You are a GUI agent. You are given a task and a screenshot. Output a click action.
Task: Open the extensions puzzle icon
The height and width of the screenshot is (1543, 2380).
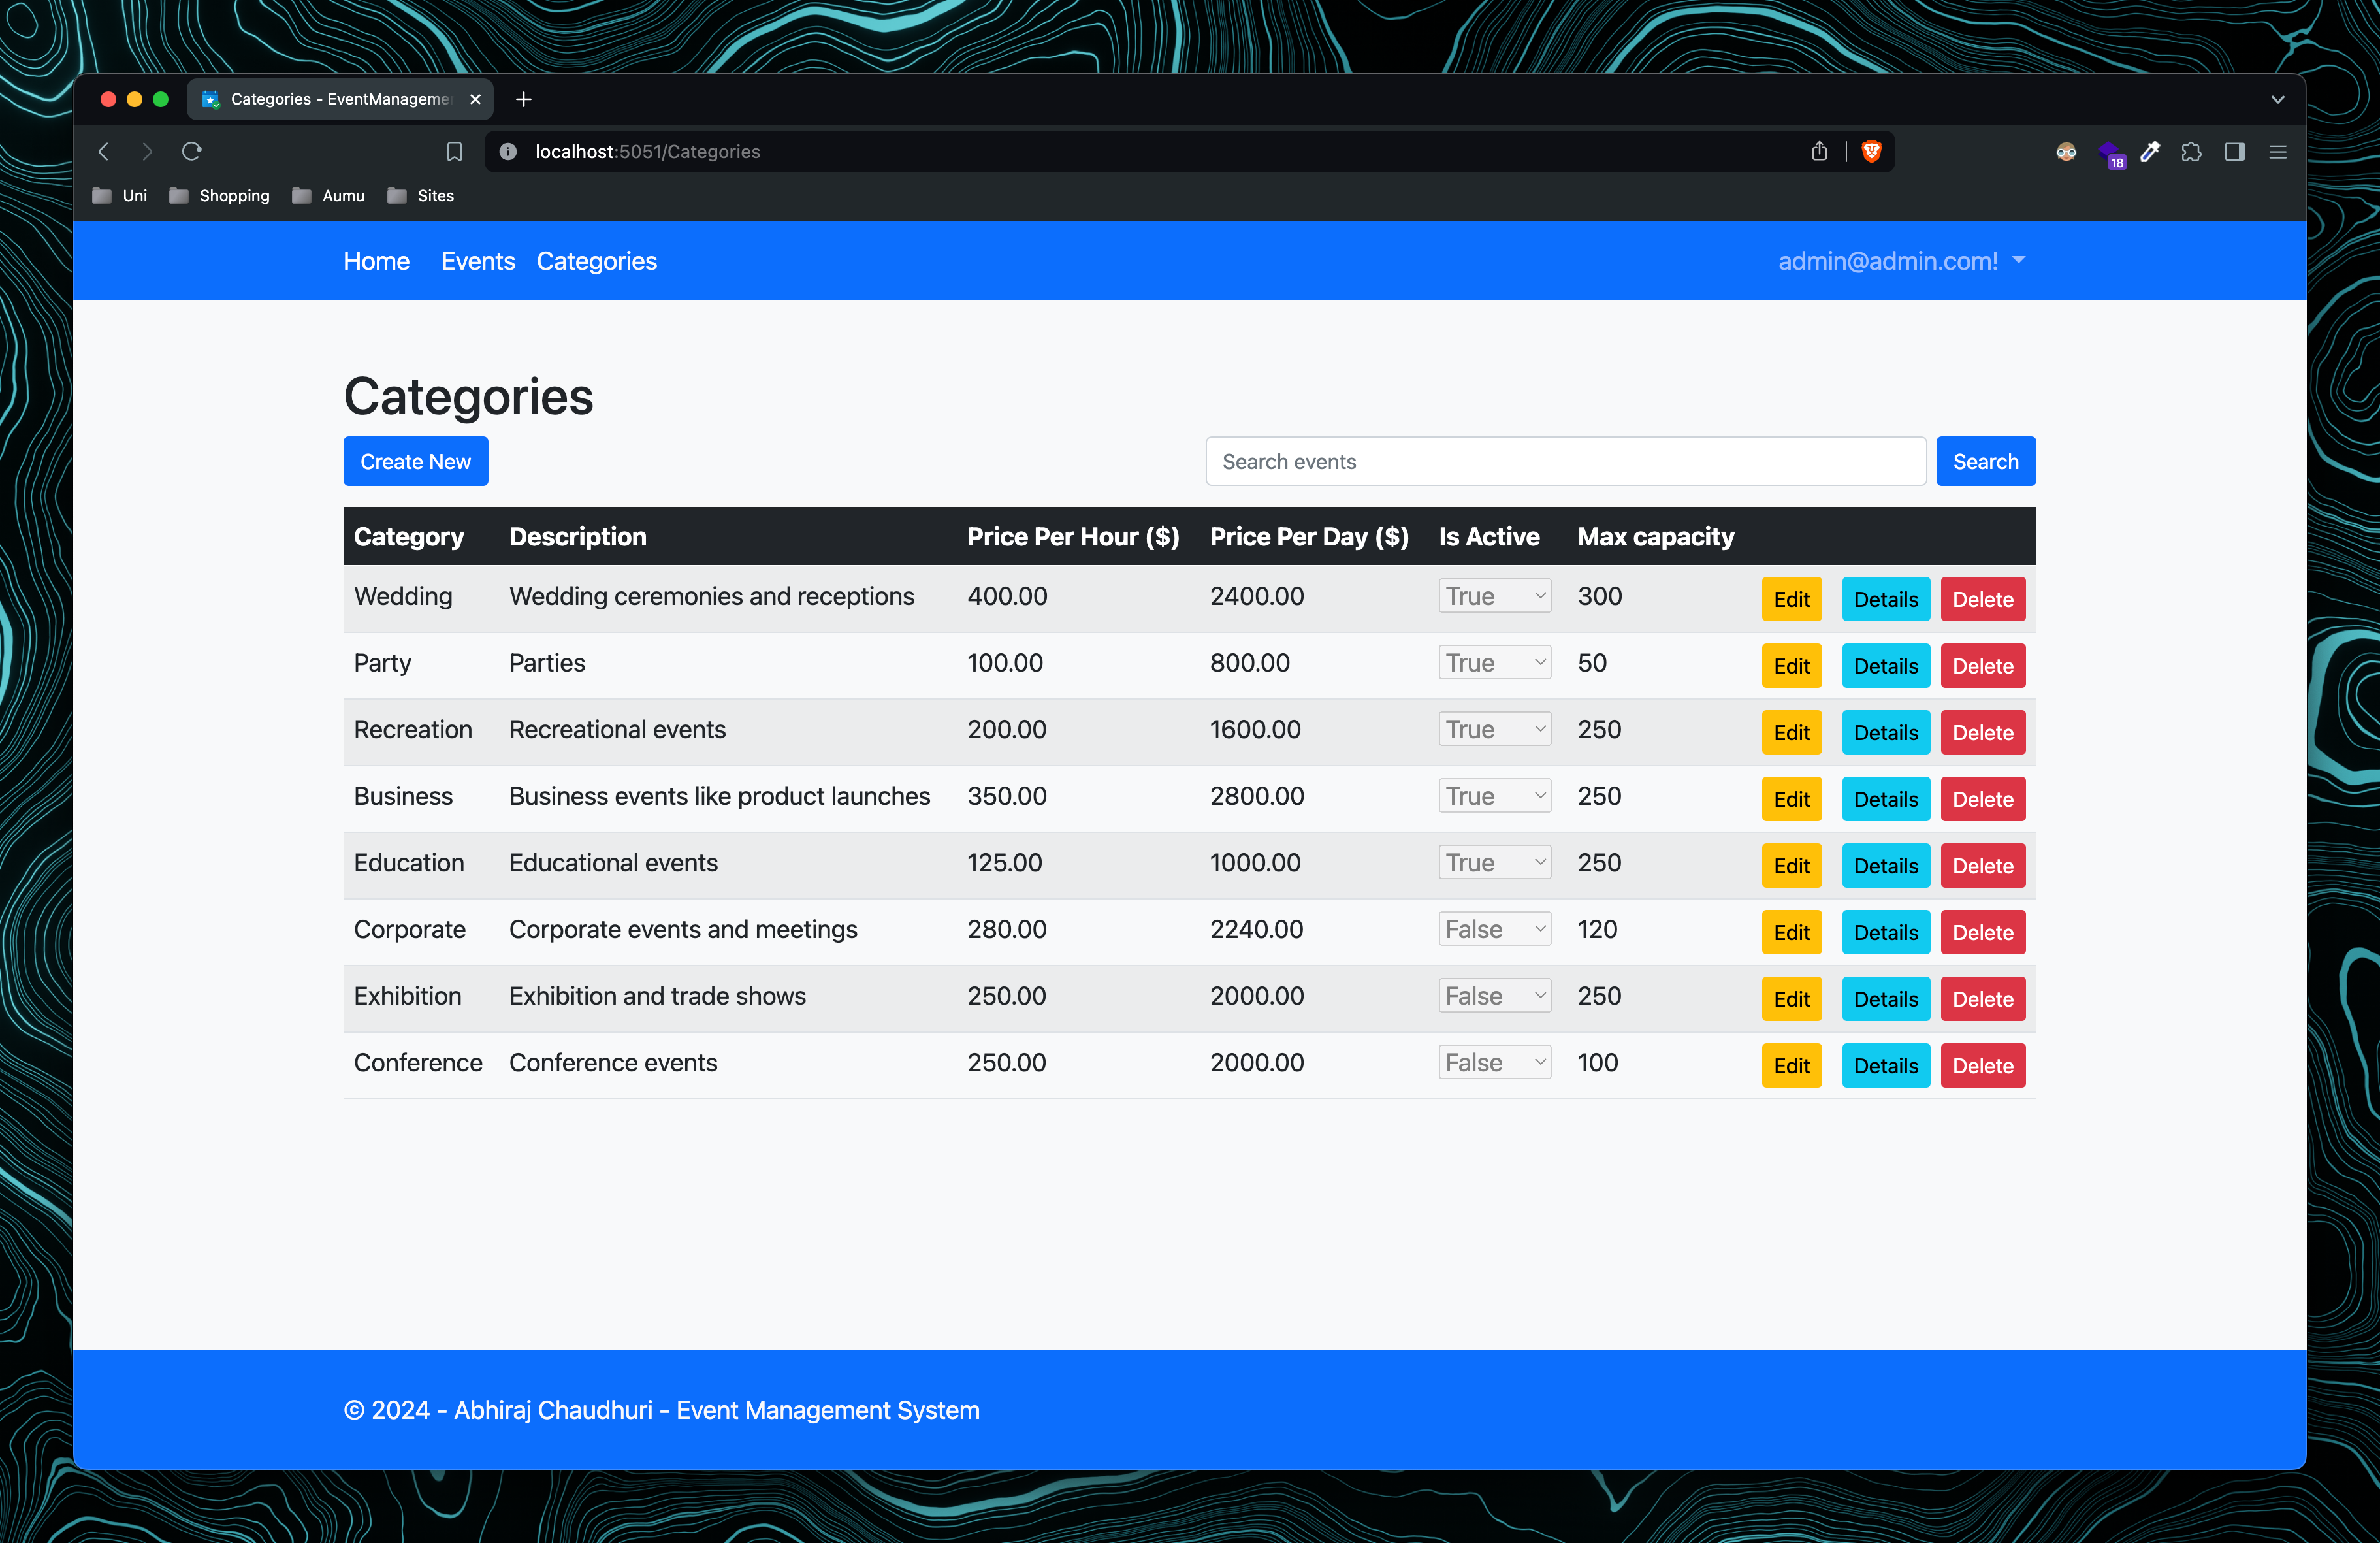pyautogui.click(x=2191, y=152)
